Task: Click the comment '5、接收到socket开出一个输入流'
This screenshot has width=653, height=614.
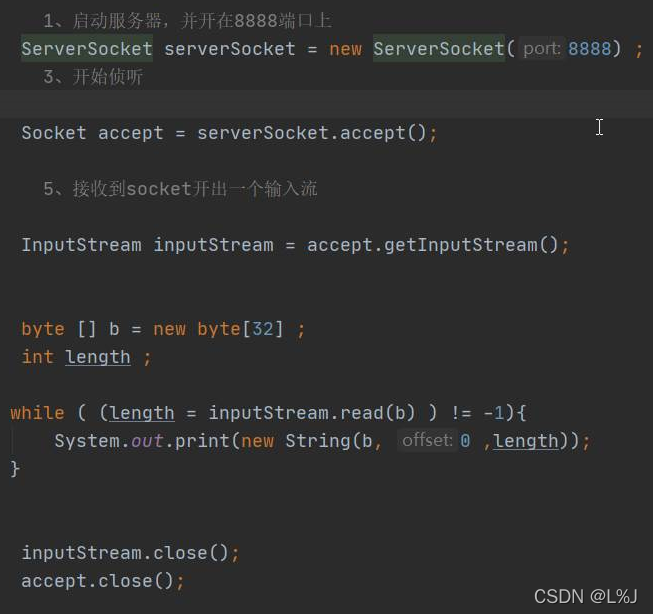Action: (180, 189)
